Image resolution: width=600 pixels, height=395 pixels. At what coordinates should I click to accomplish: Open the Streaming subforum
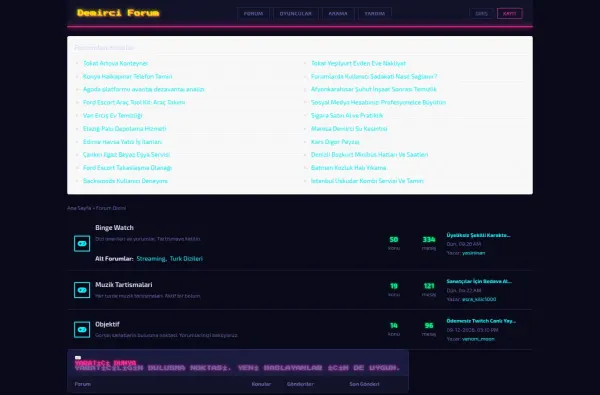pyautogui.click(x=151, y=259)
